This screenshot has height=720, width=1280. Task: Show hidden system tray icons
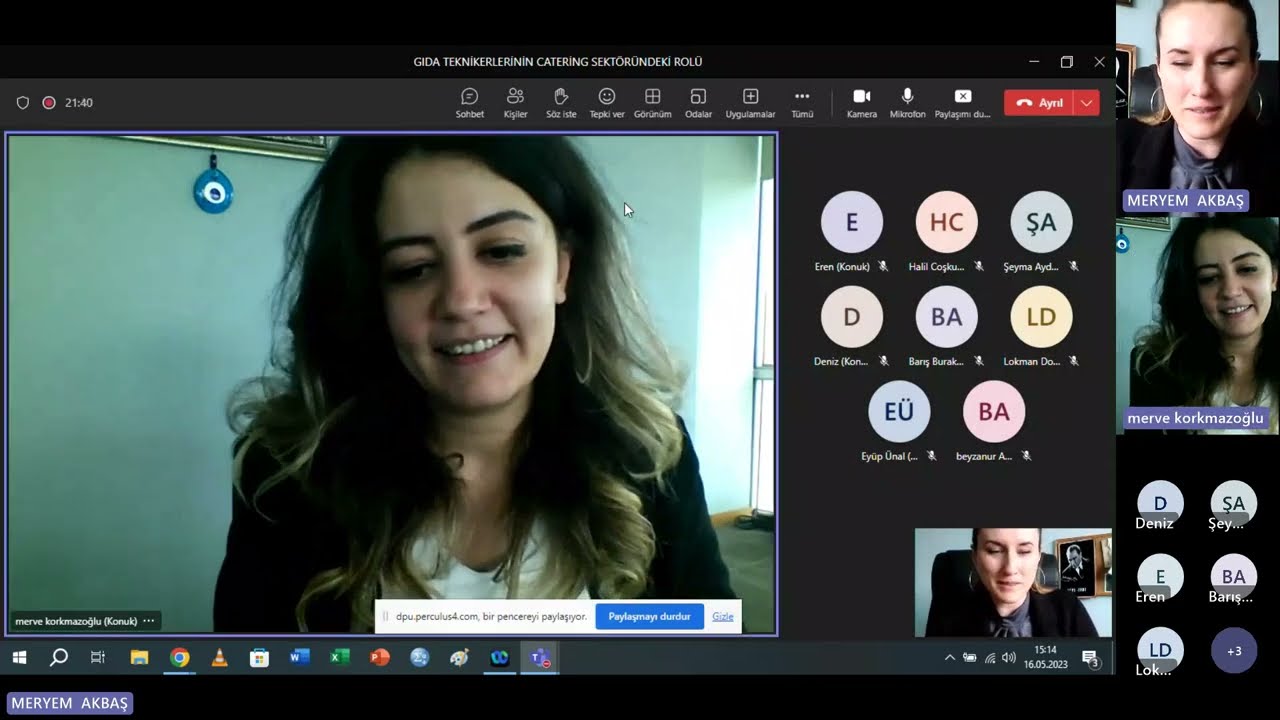click(x=949, y=657)
